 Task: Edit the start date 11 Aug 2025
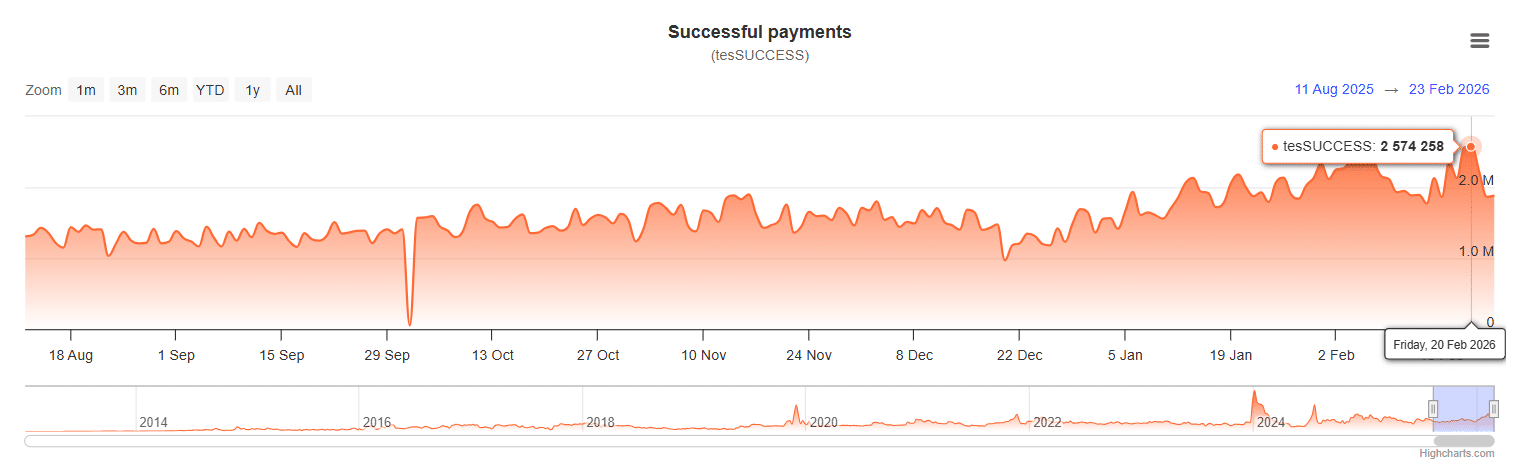click(x=1334, y=89)
